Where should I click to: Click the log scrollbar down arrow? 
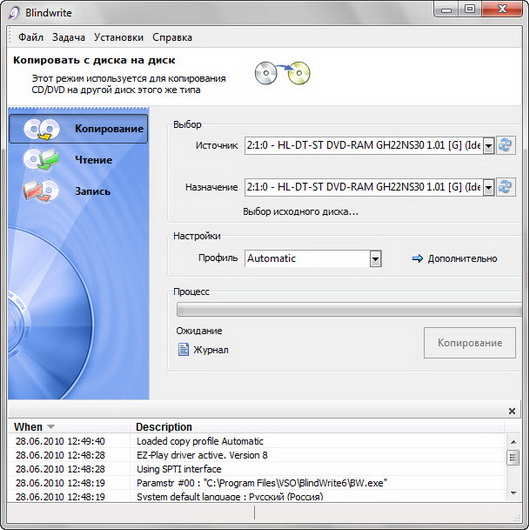[513, 493]
